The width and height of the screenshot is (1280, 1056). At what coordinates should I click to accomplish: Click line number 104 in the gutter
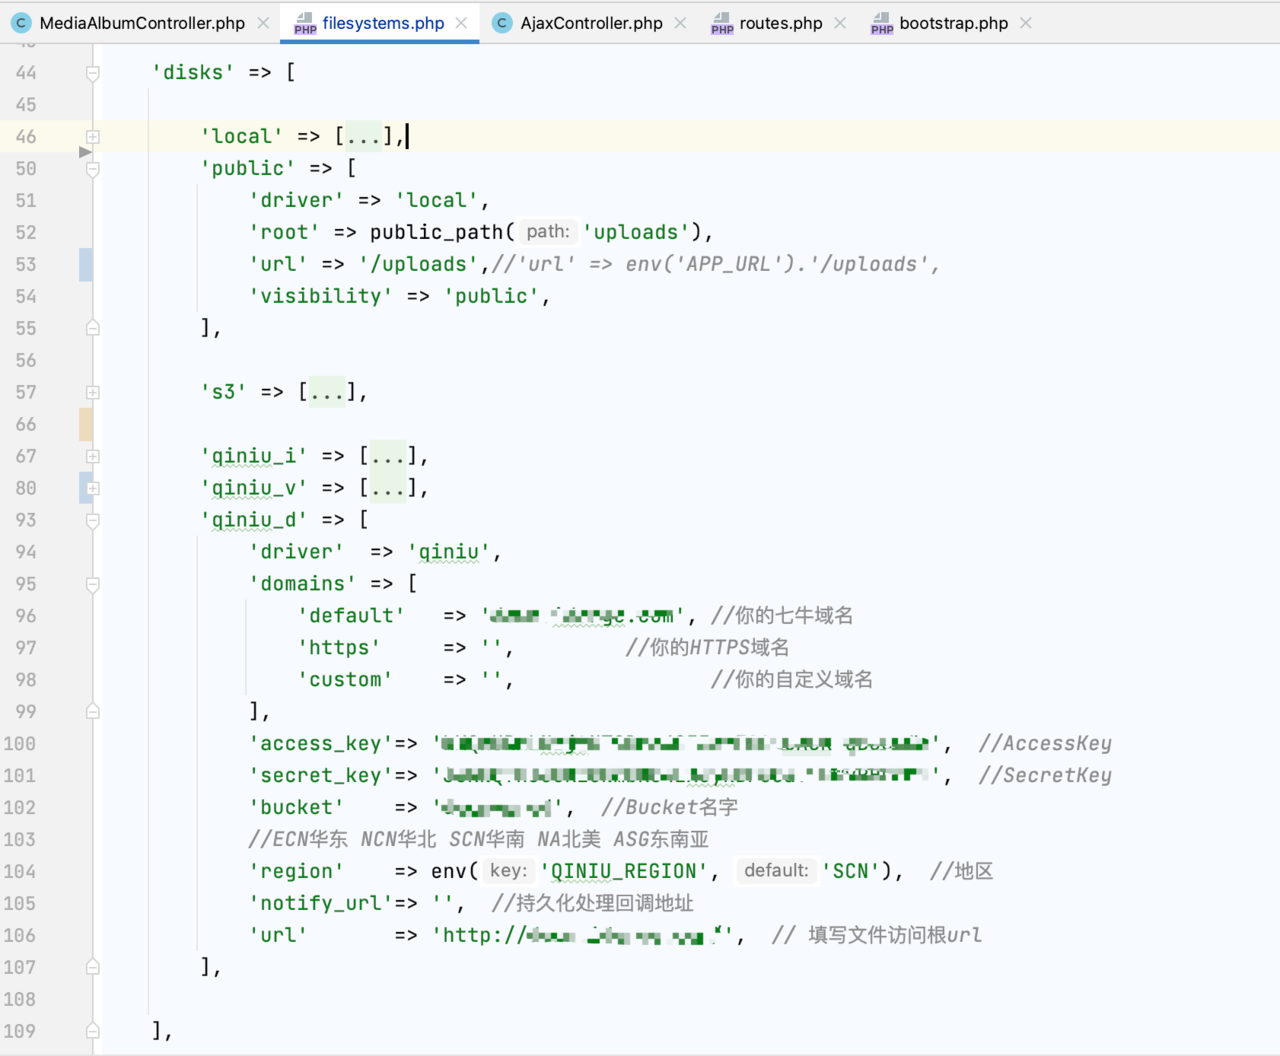[x=20, y=872]
